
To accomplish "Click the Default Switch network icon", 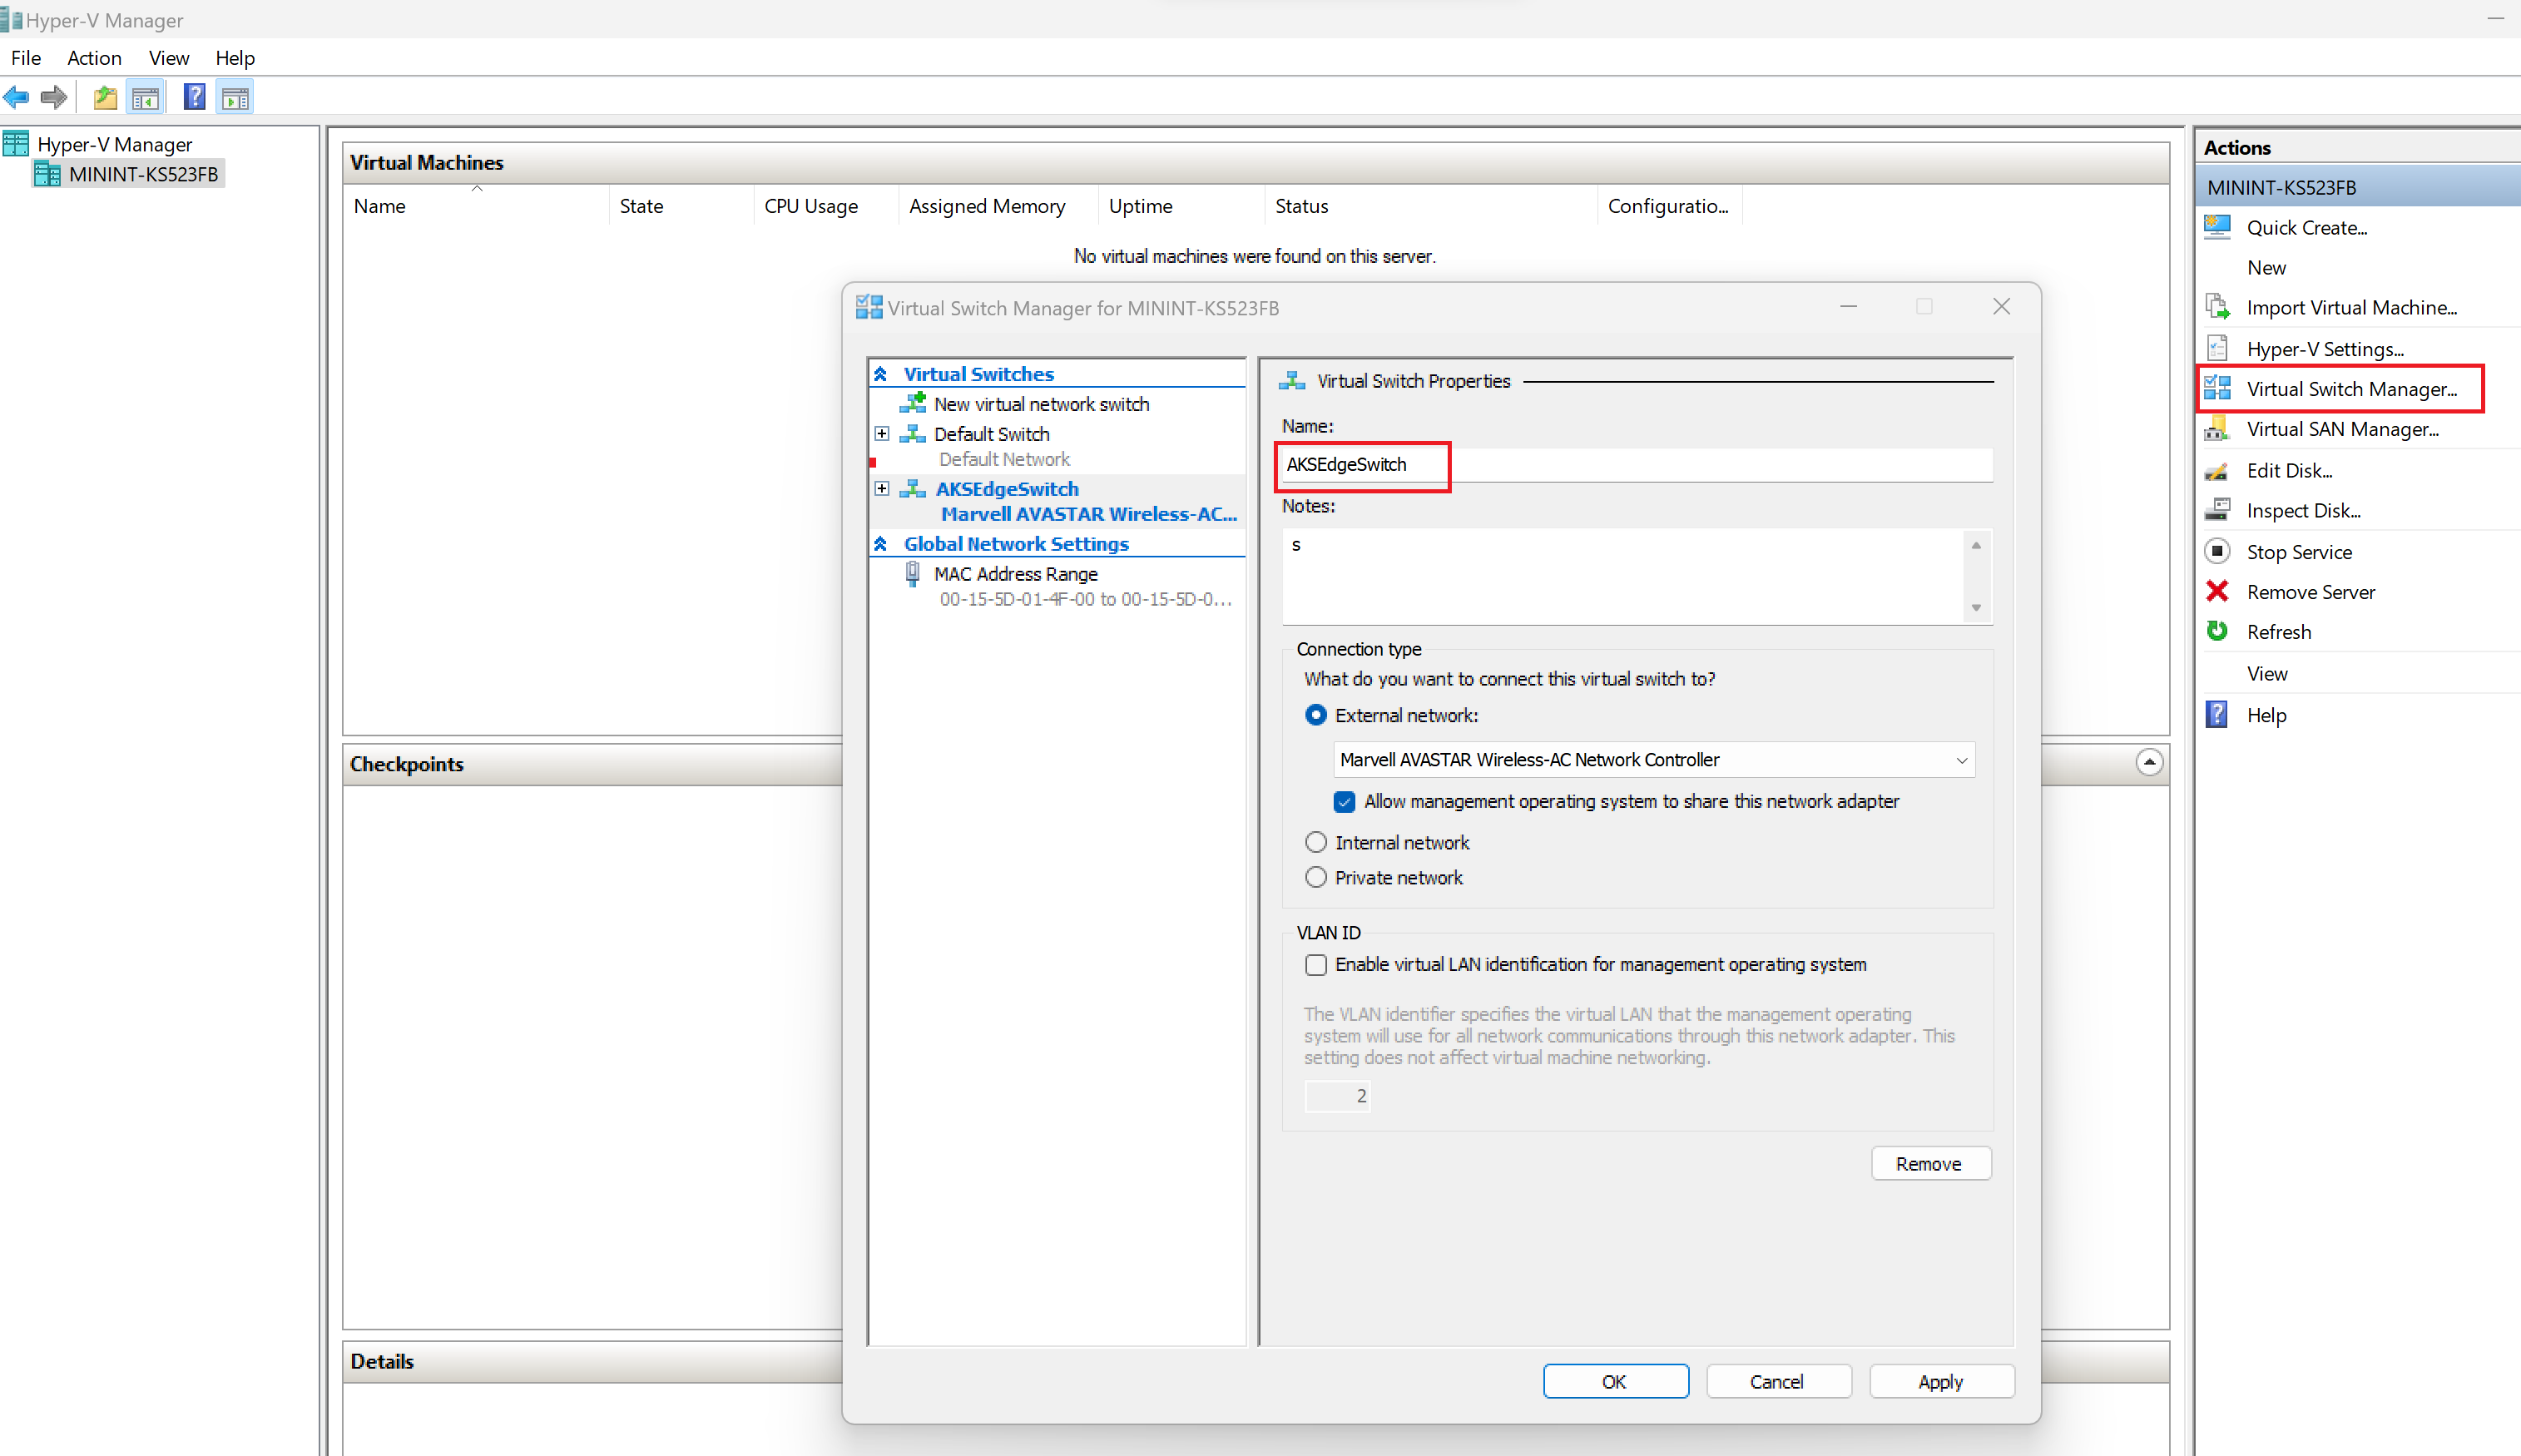I will (912, 434).
